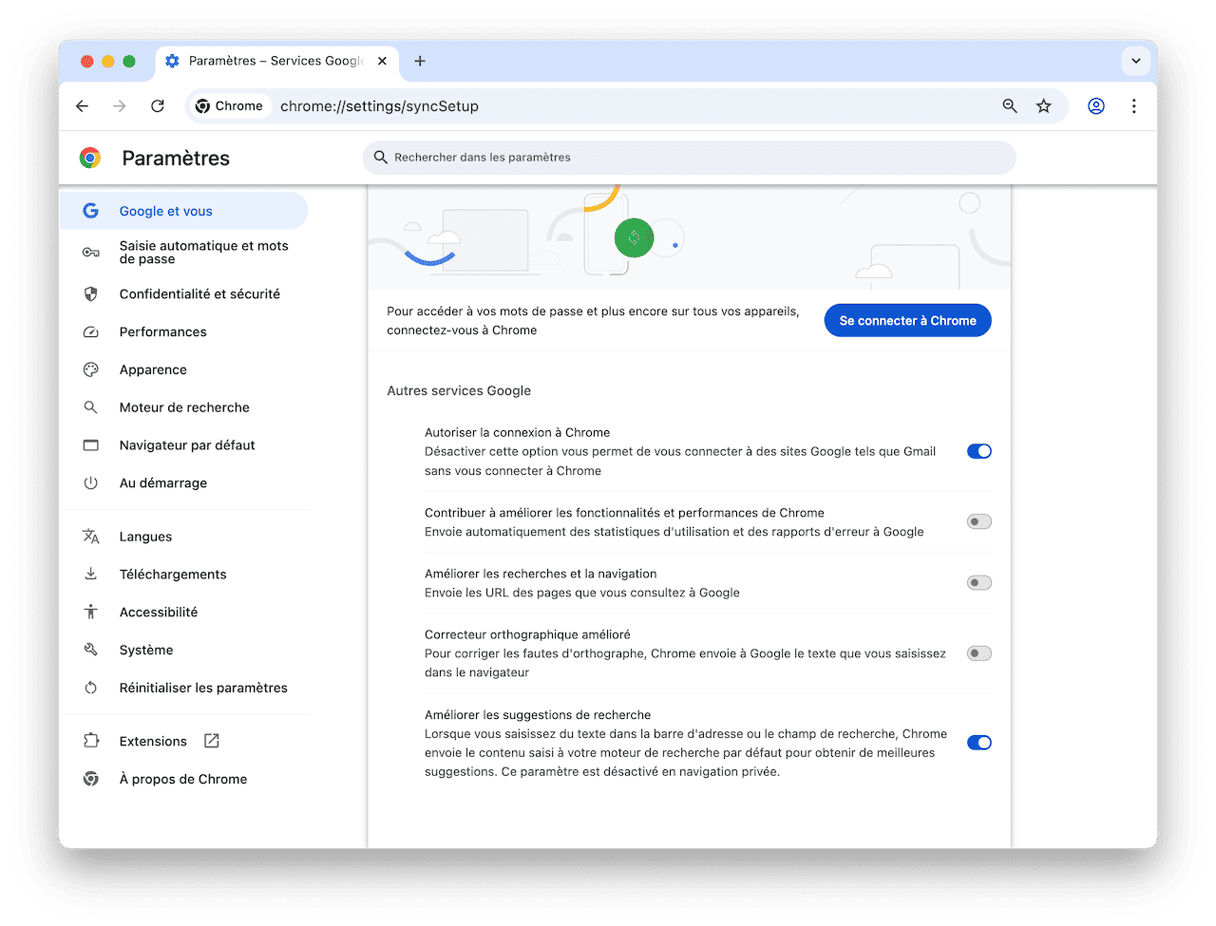Click "Se connecter à Chrome" button
This screenshot has width=1216, height=926.
coord(907,321)
